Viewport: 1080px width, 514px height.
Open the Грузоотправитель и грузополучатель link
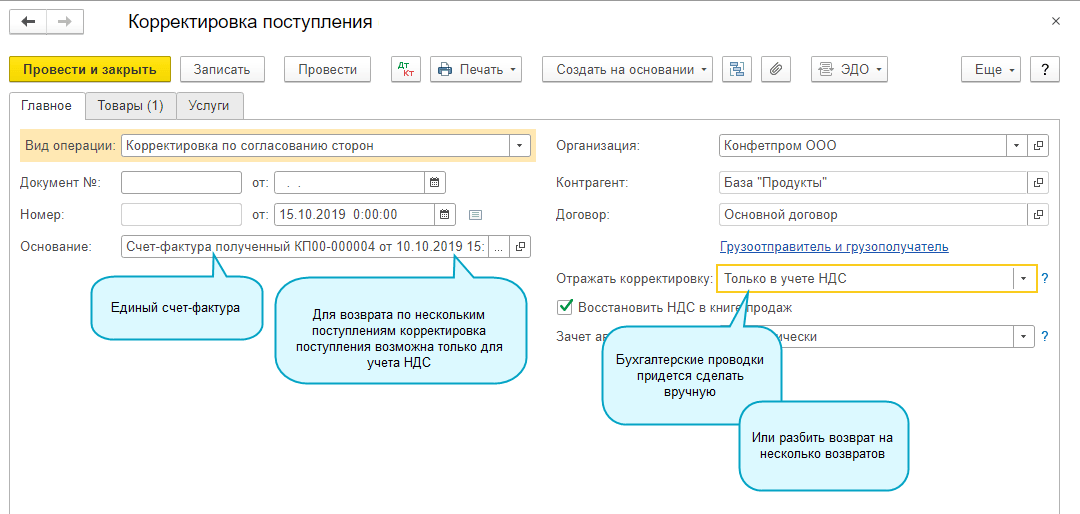click(834, 247)
